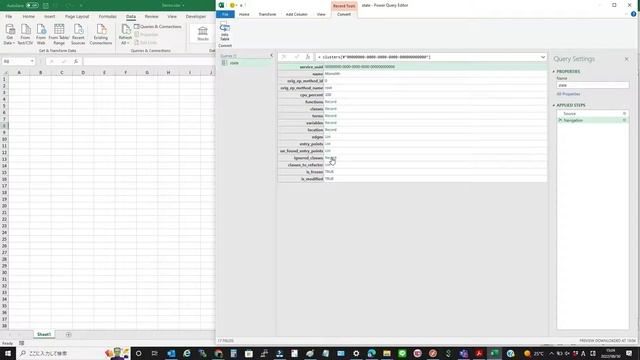The image size is (640, 360).
Task: Collapse the APPLIED STEPS section
Action: click(554, 105)
